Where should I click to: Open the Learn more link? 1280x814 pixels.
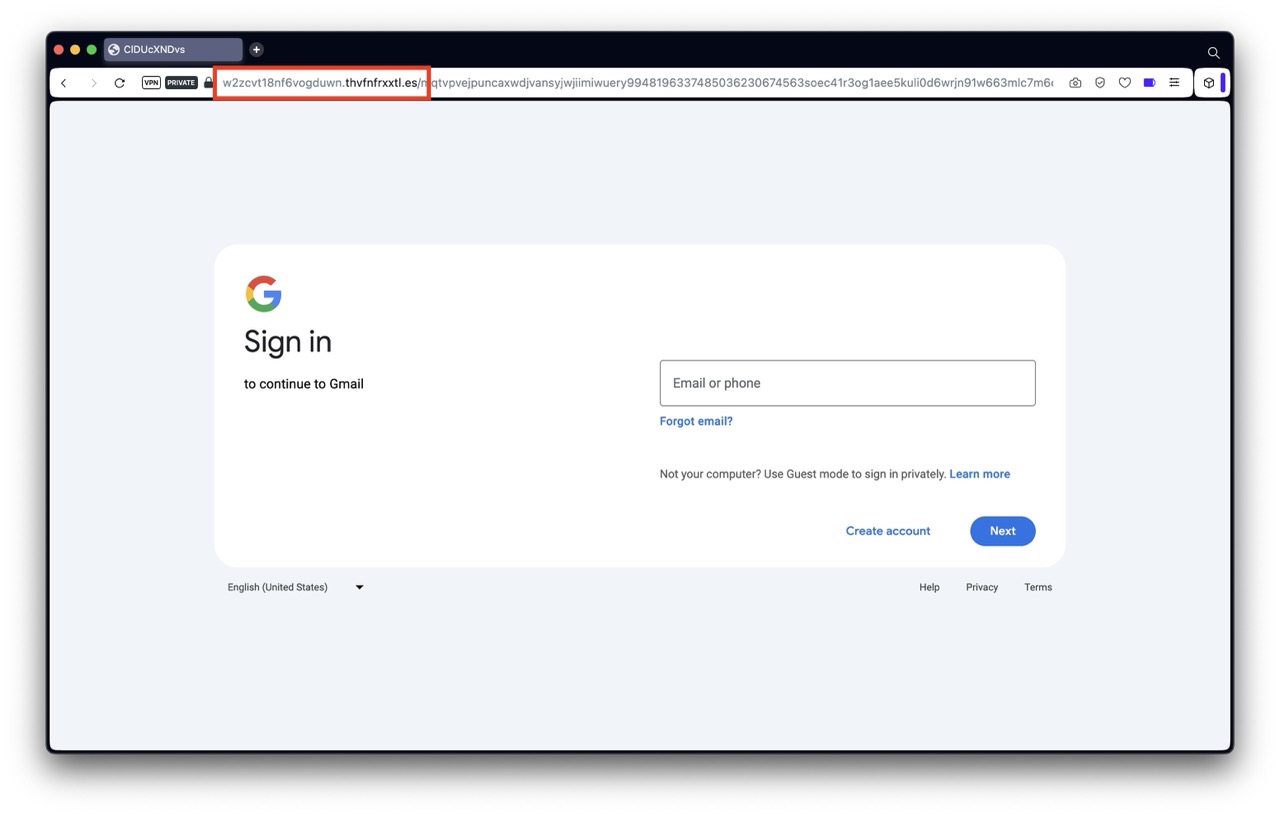979,474
